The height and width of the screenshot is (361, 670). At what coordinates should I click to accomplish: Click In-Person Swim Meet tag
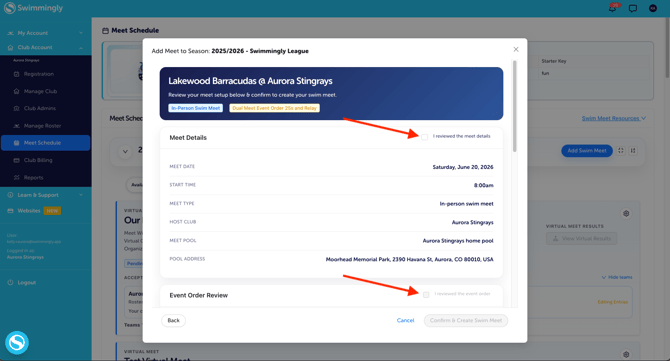[196, 108]
